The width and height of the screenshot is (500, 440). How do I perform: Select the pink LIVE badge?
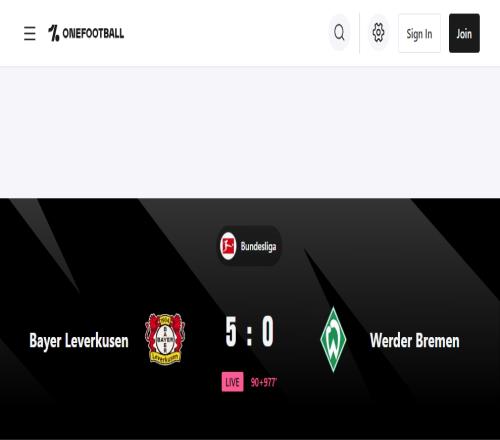coord(232,382)
